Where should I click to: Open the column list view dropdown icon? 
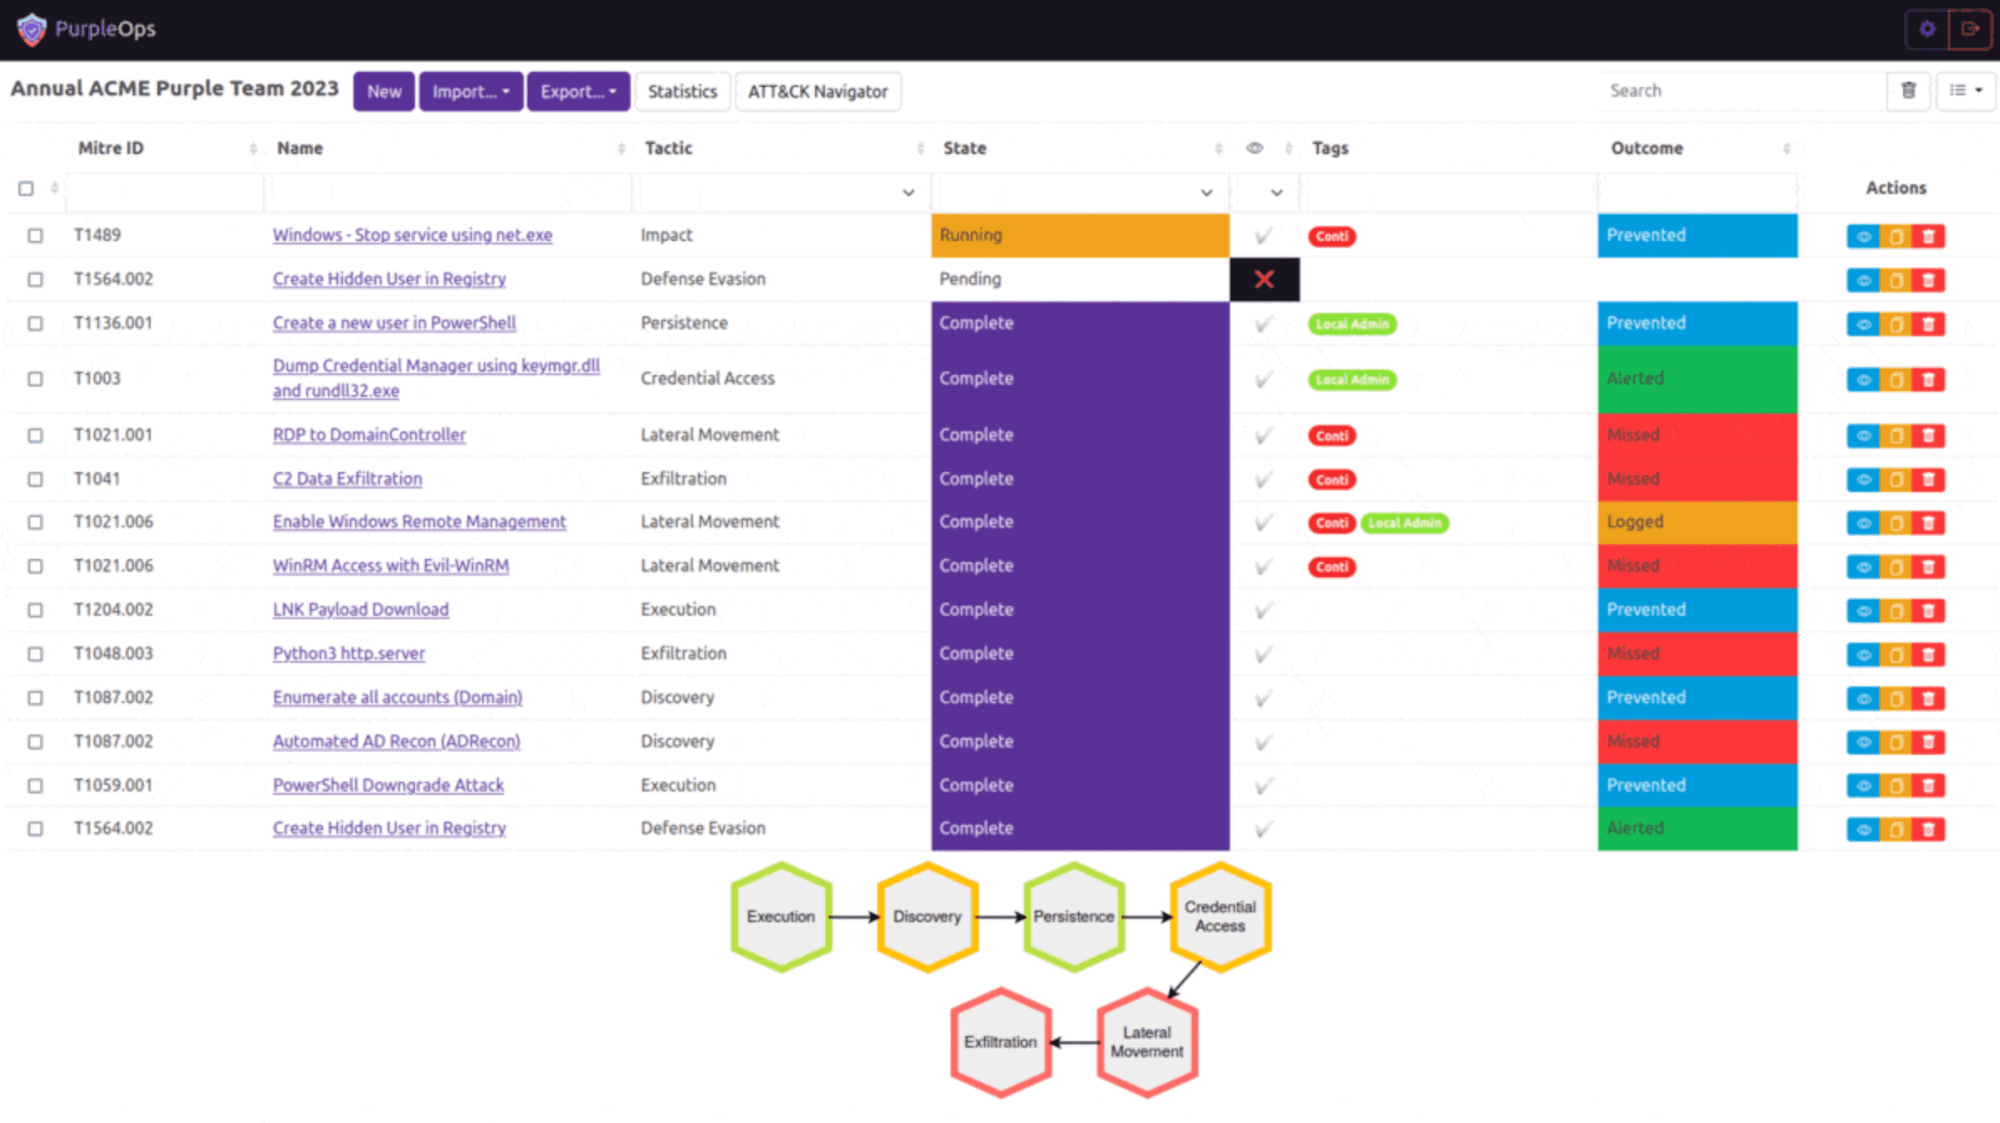pyautogui.click(x=1966, y=91)
